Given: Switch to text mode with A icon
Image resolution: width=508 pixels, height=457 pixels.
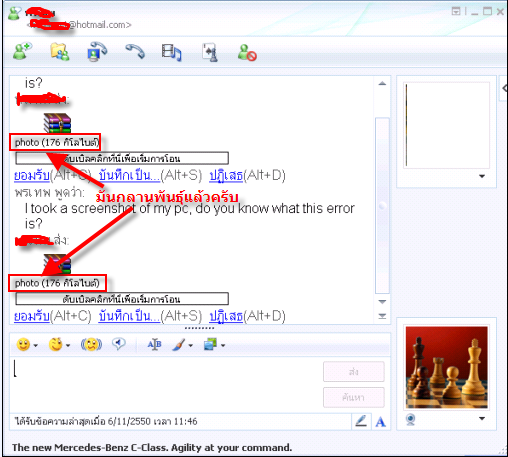Looking at the screenshot, I should click(x=380, y=422).
